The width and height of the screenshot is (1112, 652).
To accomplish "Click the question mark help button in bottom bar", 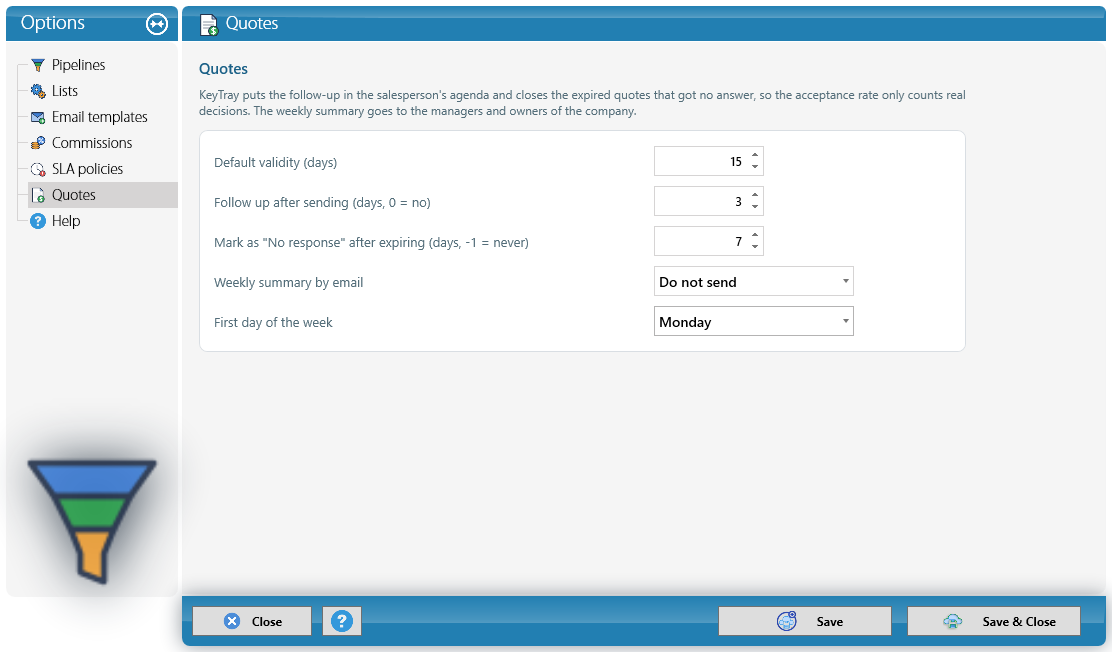I will click(x=342, y=621).
